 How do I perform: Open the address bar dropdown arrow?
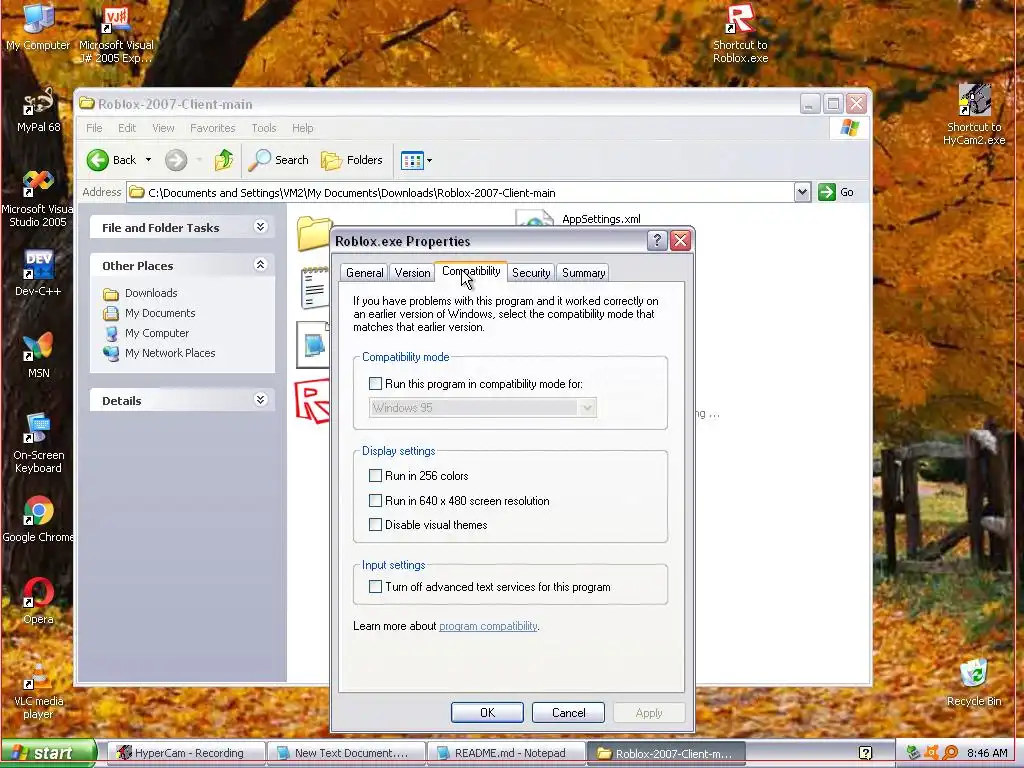point(803,192)
